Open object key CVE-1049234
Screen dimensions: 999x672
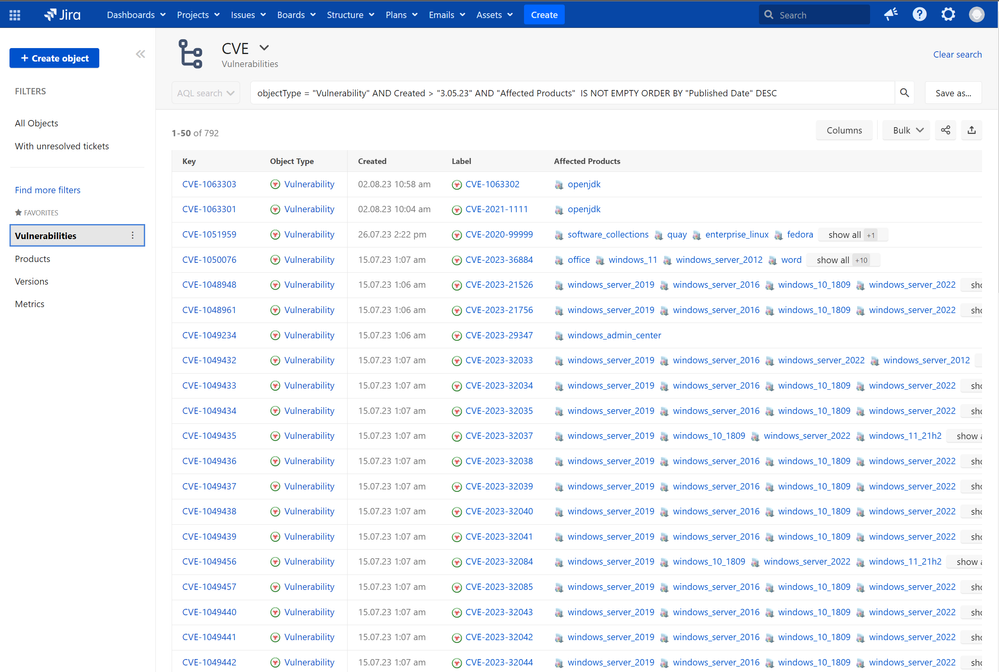209,336
